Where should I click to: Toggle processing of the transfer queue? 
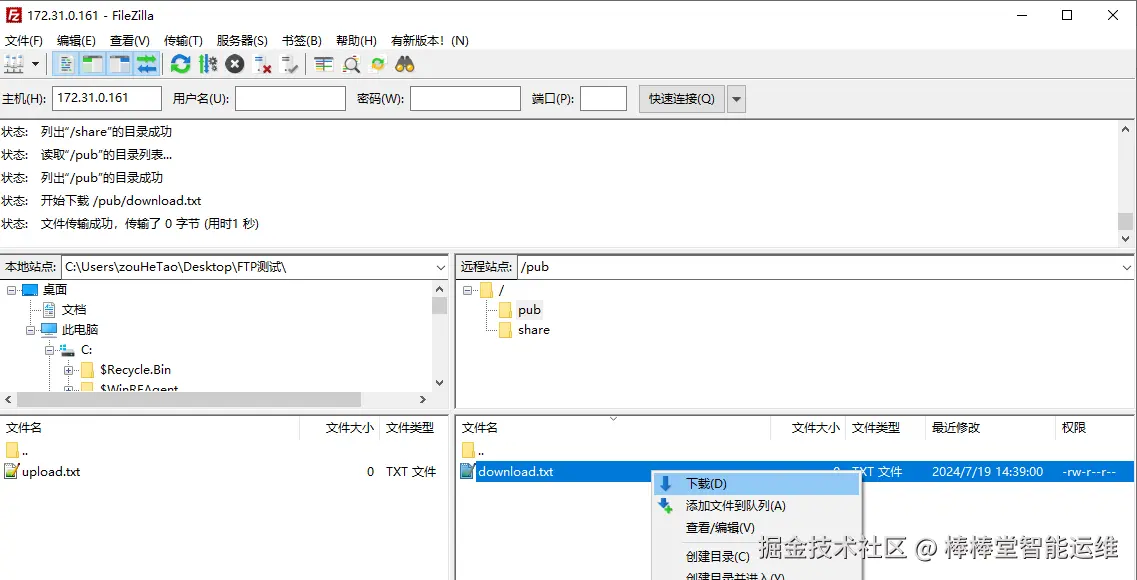[x=208, y=65]
